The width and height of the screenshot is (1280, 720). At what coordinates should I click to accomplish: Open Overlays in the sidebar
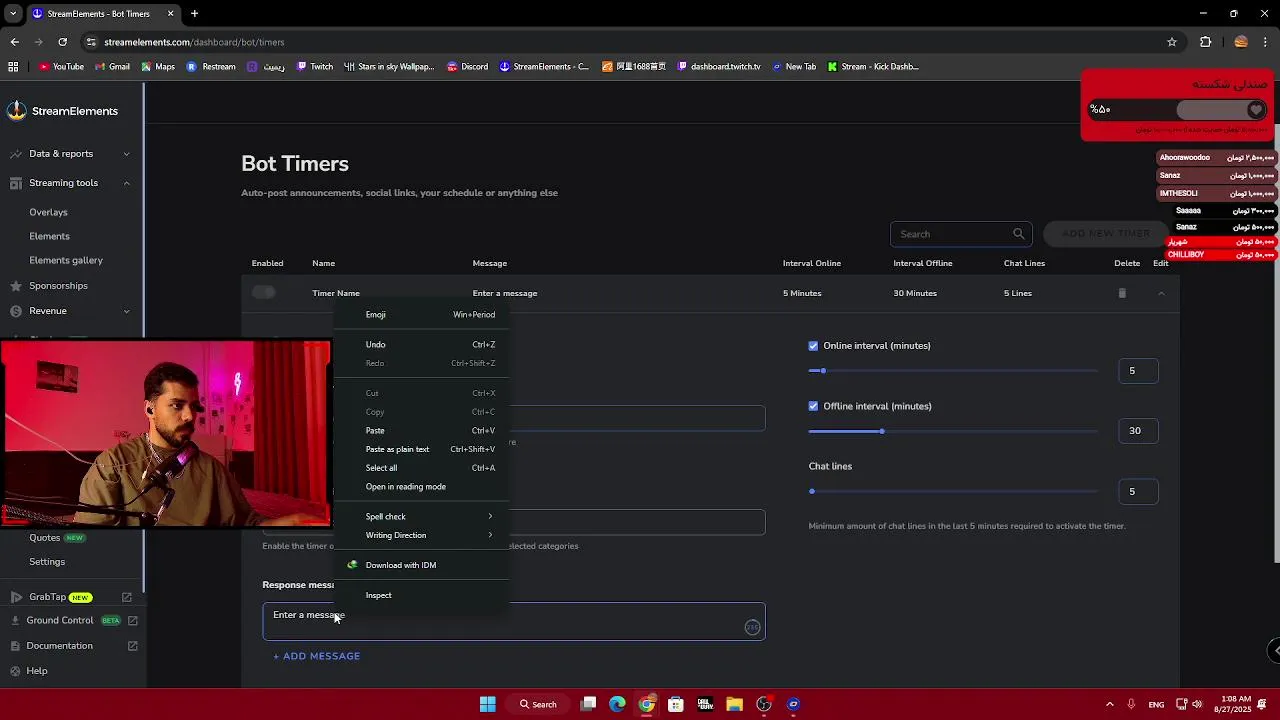[48, 212]
